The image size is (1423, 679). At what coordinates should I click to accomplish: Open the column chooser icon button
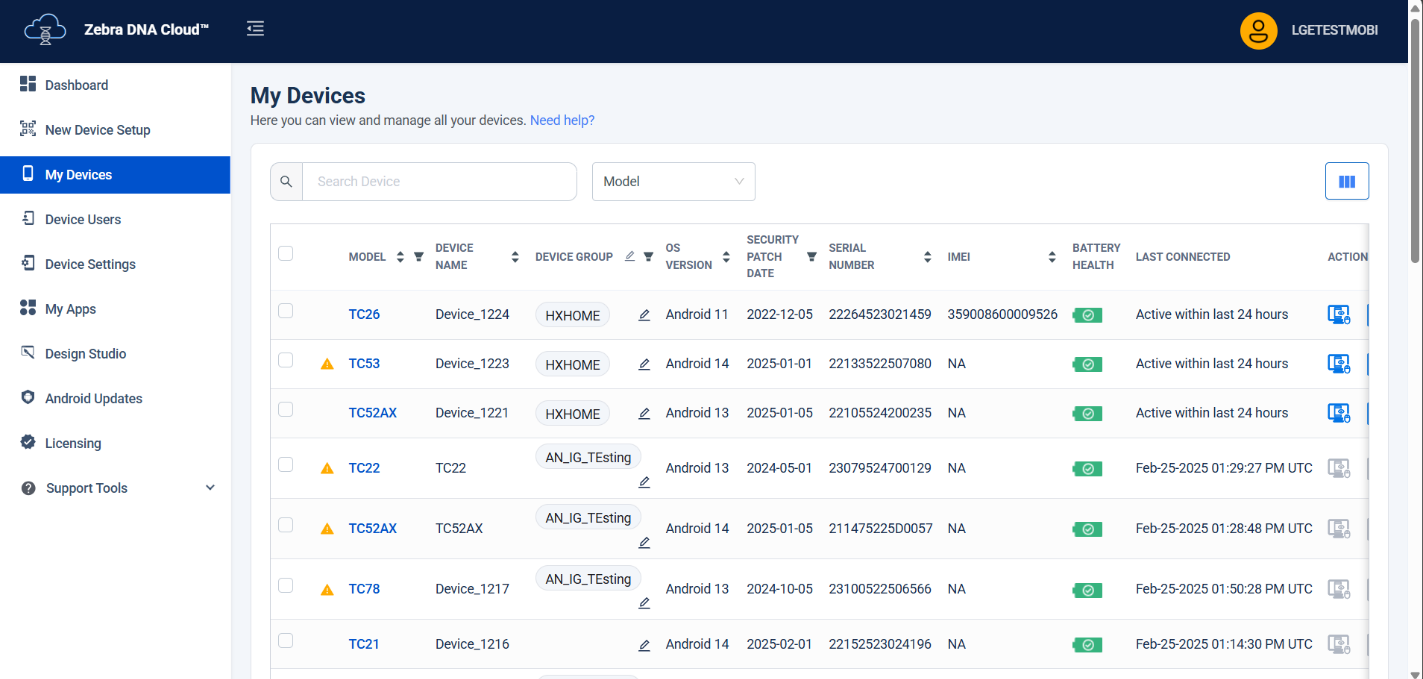(1346, 181)
